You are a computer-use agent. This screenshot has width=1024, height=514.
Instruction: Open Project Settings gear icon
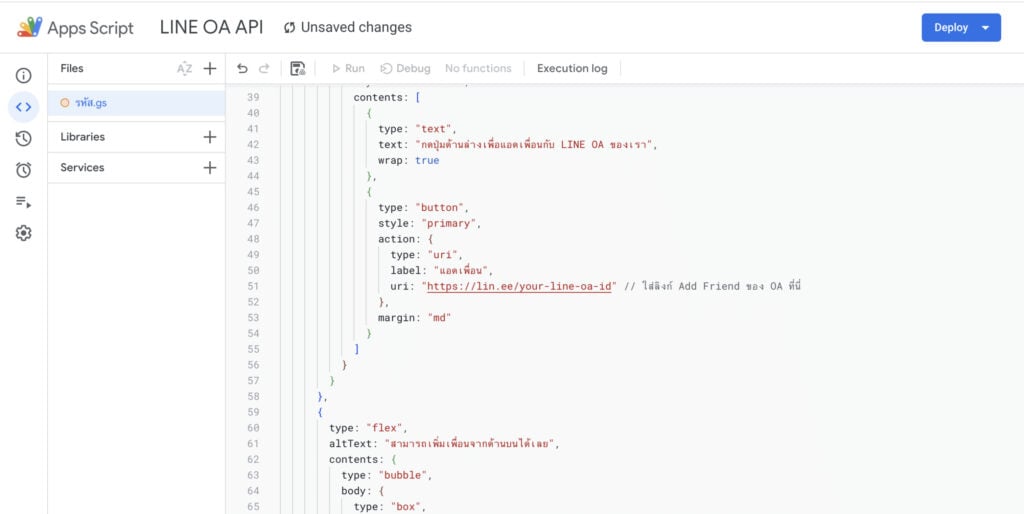coord(24,233)
